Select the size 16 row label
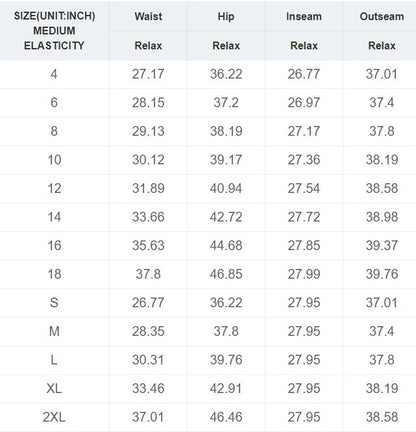Screen dimensions: 416x432 54,246
